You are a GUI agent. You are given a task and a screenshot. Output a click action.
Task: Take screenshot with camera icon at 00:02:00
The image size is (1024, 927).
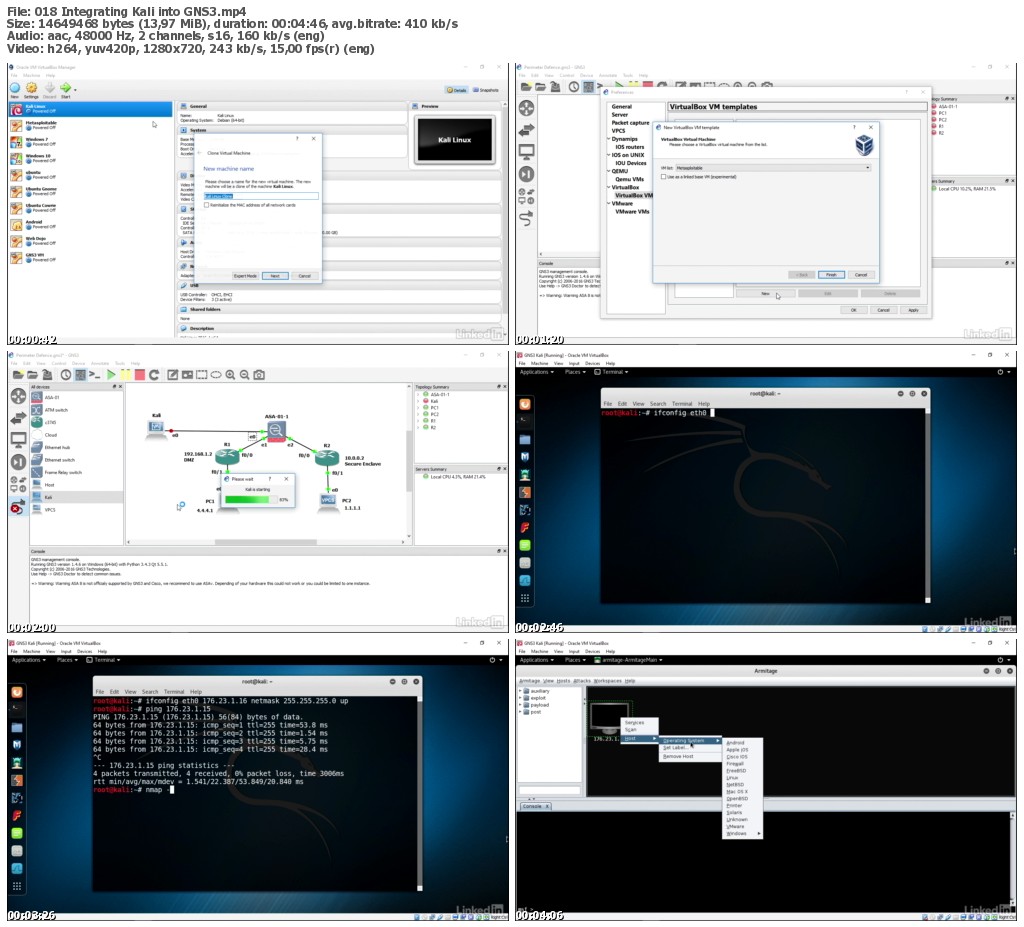pos(259,374)
